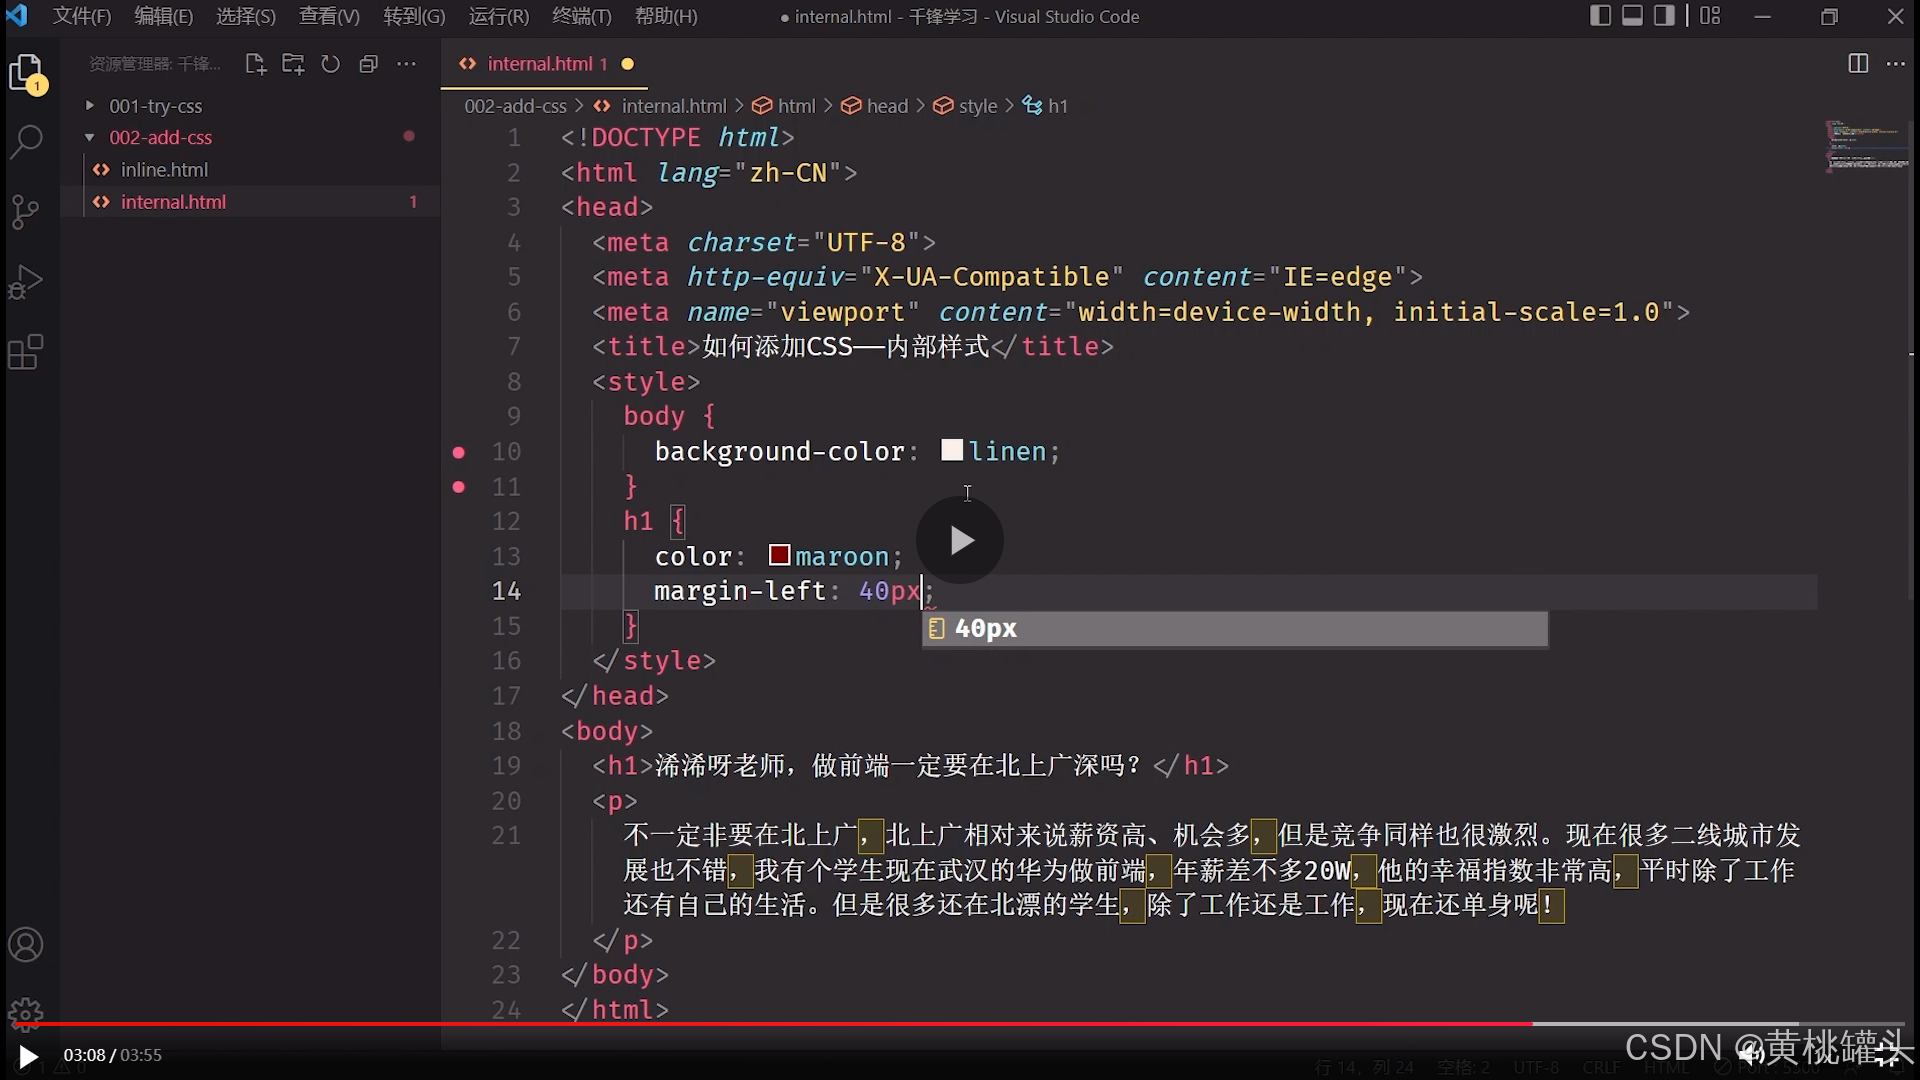Screen dimensions: 1920x1080
Task: Create a new folder in explorer
Action: (293, 64)
